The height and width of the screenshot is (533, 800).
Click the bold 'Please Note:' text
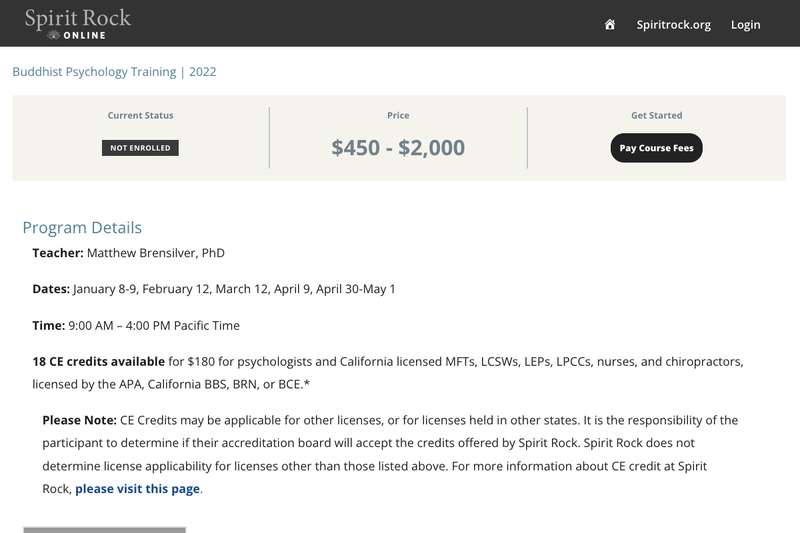click(x=80, y=420)
